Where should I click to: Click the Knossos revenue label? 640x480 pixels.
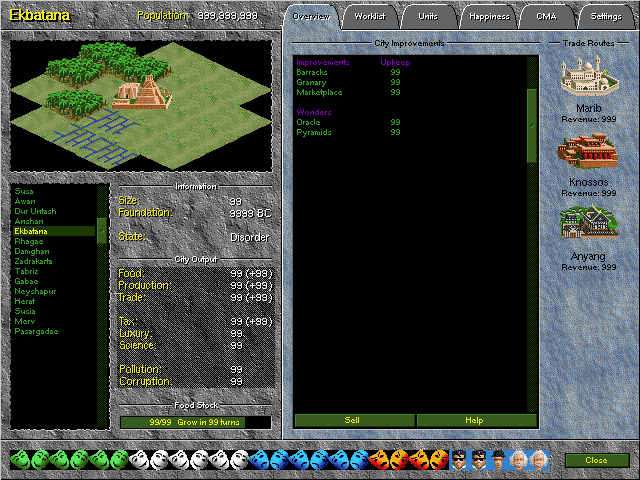(x=589, y=193)
